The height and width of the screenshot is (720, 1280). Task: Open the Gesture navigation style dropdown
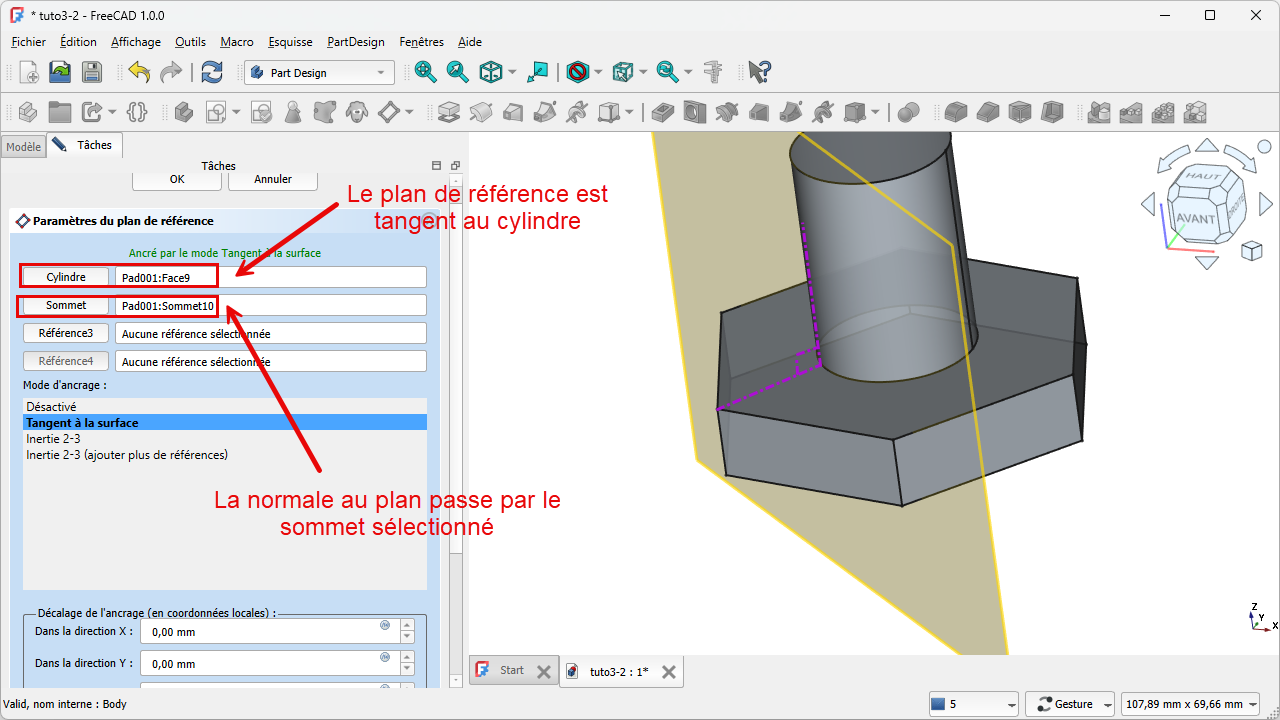(x=1070, y=704)
